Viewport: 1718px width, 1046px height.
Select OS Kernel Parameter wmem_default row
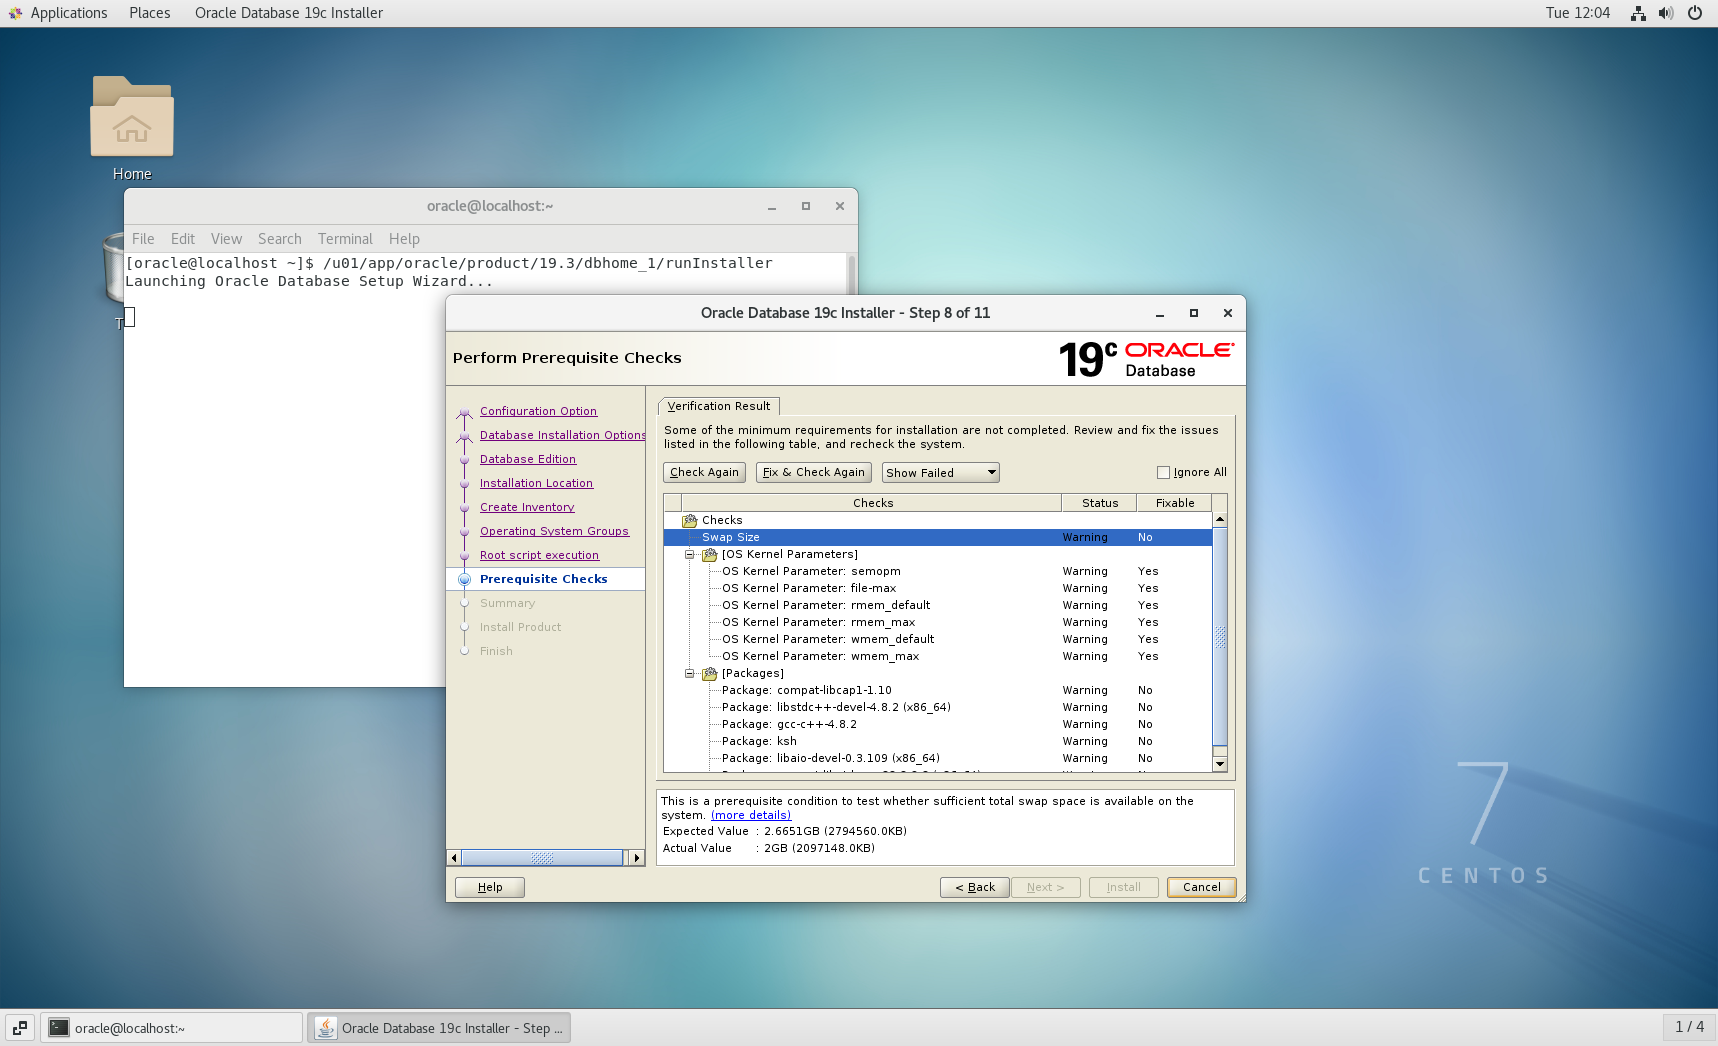click(938, 639)
